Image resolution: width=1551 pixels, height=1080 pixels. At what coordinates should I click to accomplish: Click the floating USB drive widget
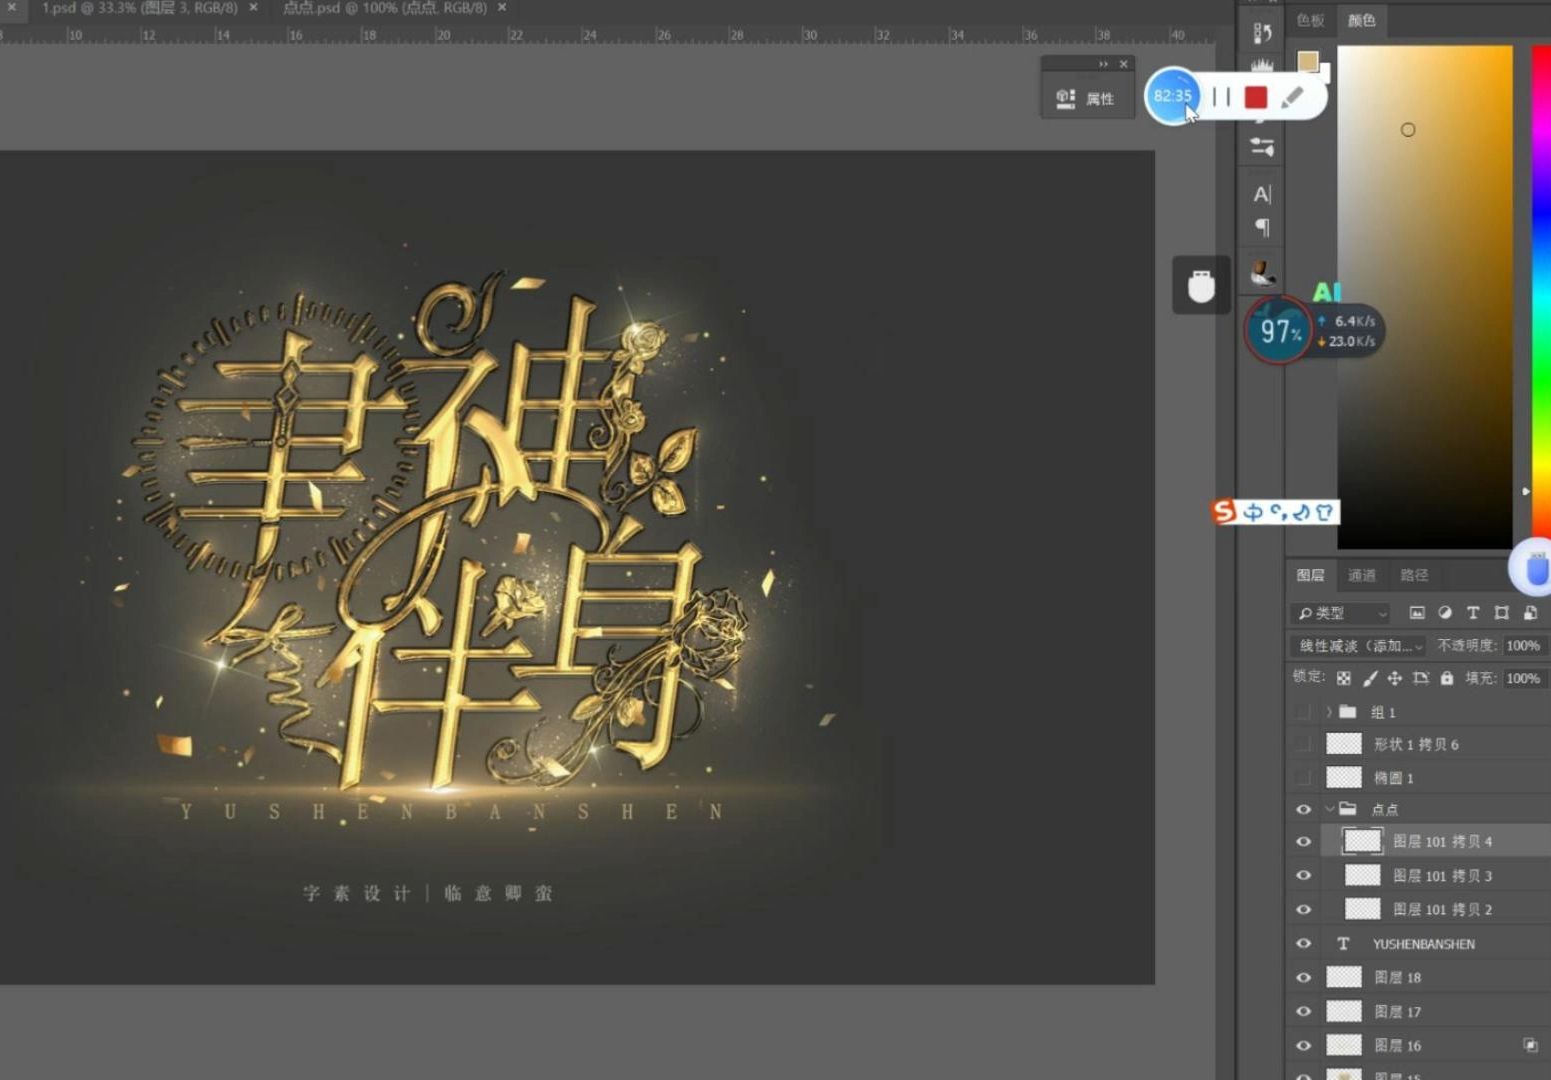click(x=1201, y=285)
